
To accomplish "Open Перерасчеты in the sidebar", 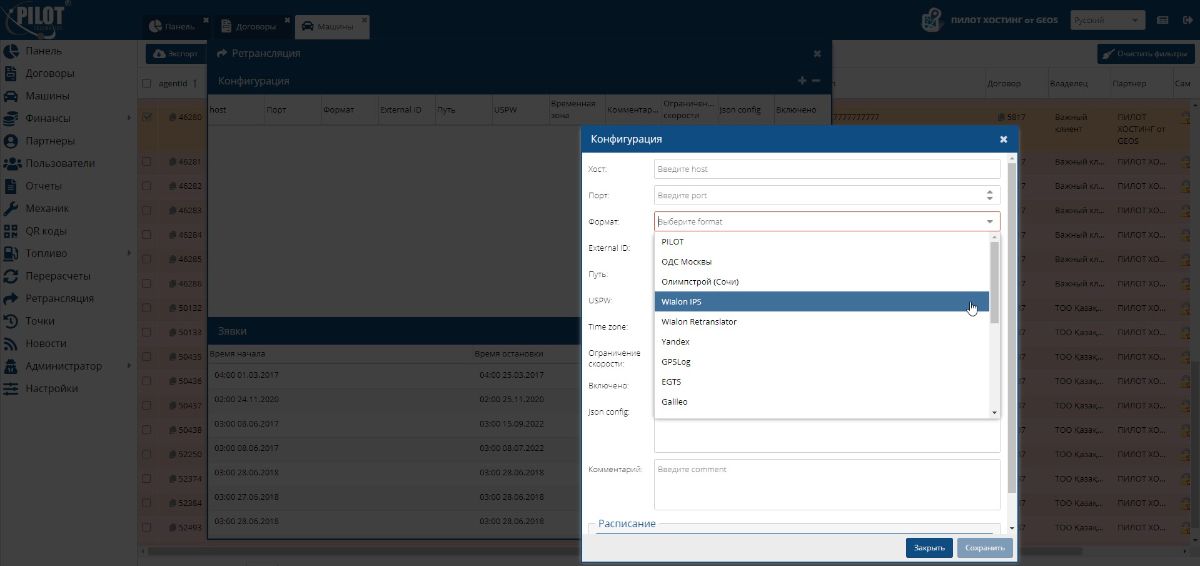I will click(x=58, y=276).
